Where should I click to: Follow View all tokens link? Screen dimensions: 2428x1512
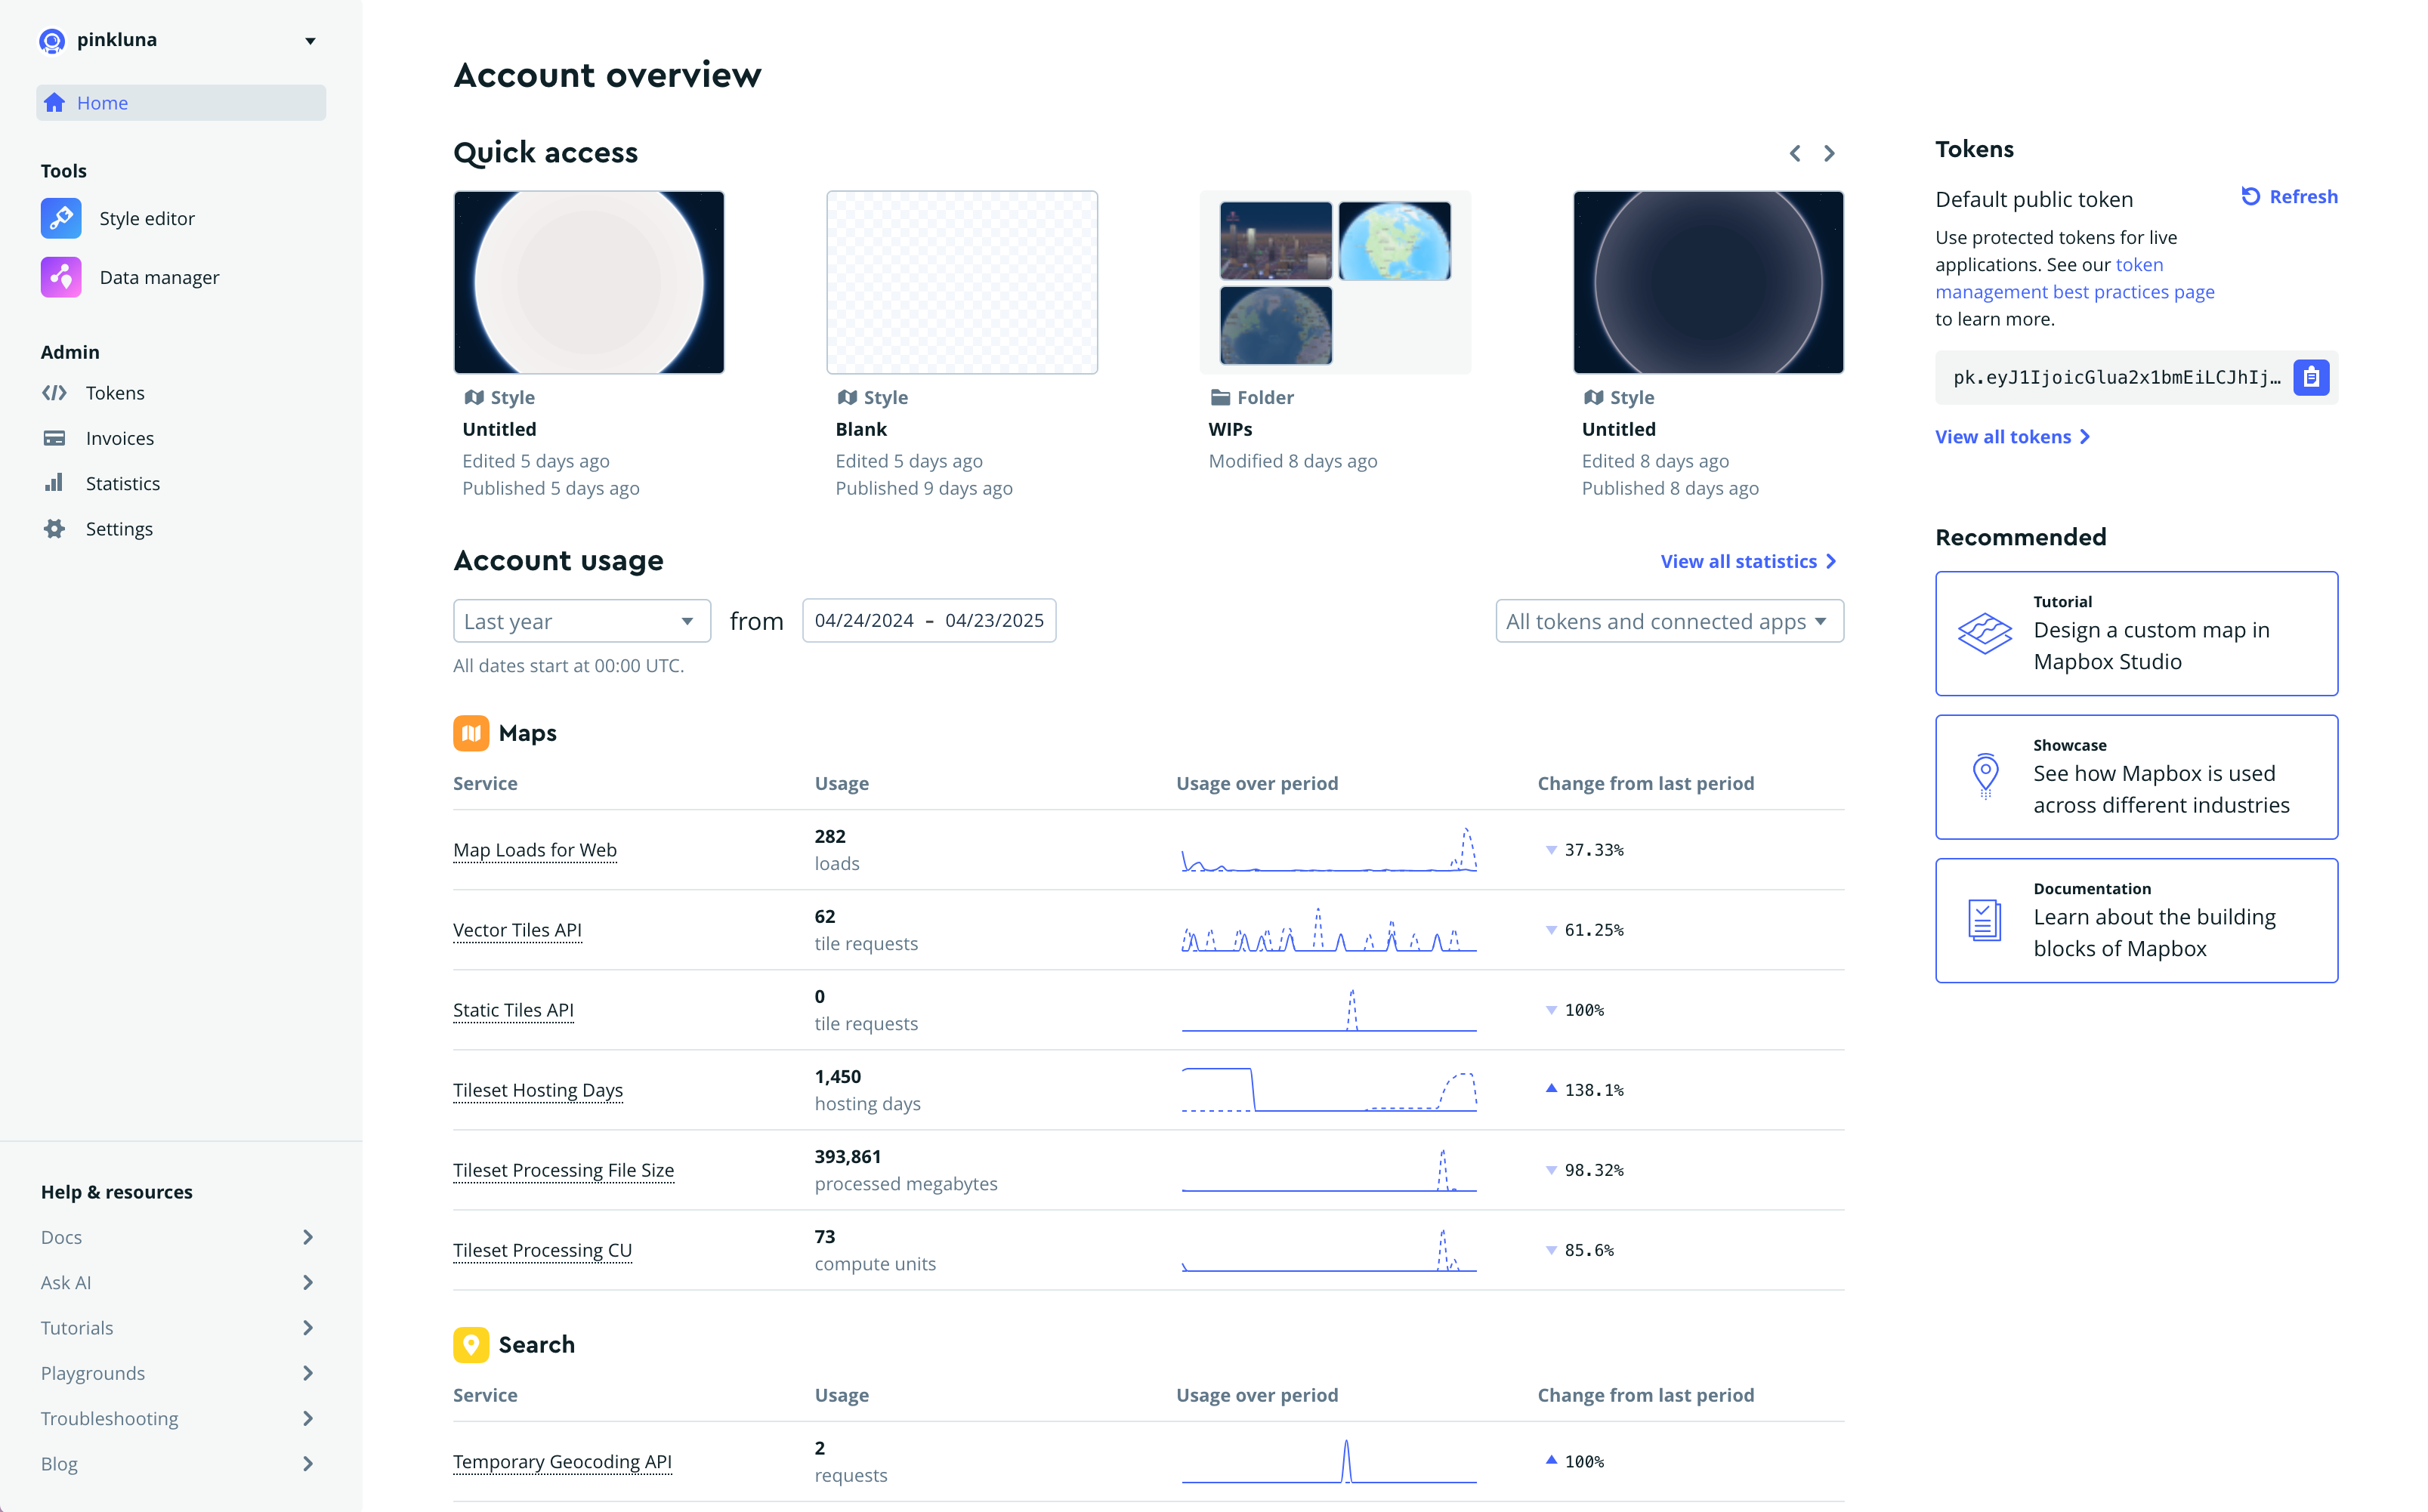click(2012, 436)
